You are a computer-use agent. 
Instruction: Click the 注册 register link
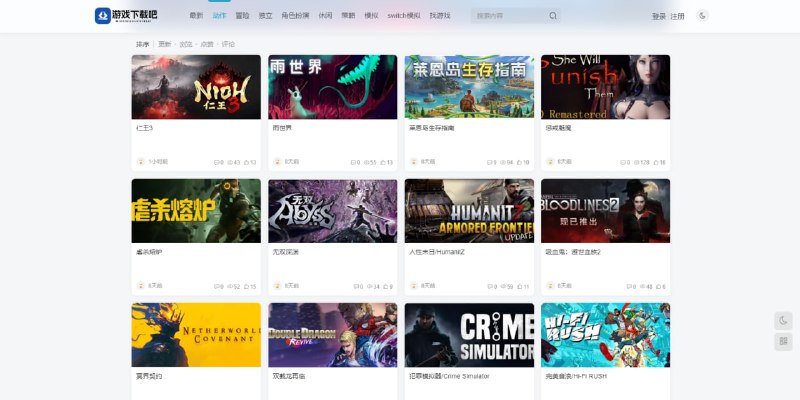click(678, 16)
